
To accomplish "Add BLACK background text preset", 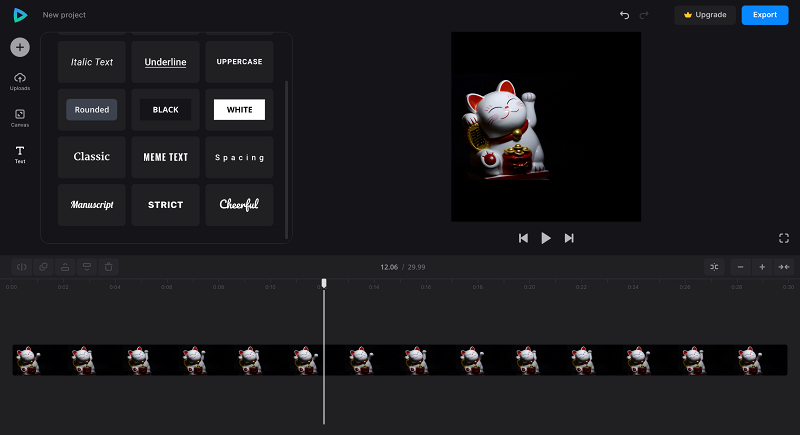I will tap(165, 110).
